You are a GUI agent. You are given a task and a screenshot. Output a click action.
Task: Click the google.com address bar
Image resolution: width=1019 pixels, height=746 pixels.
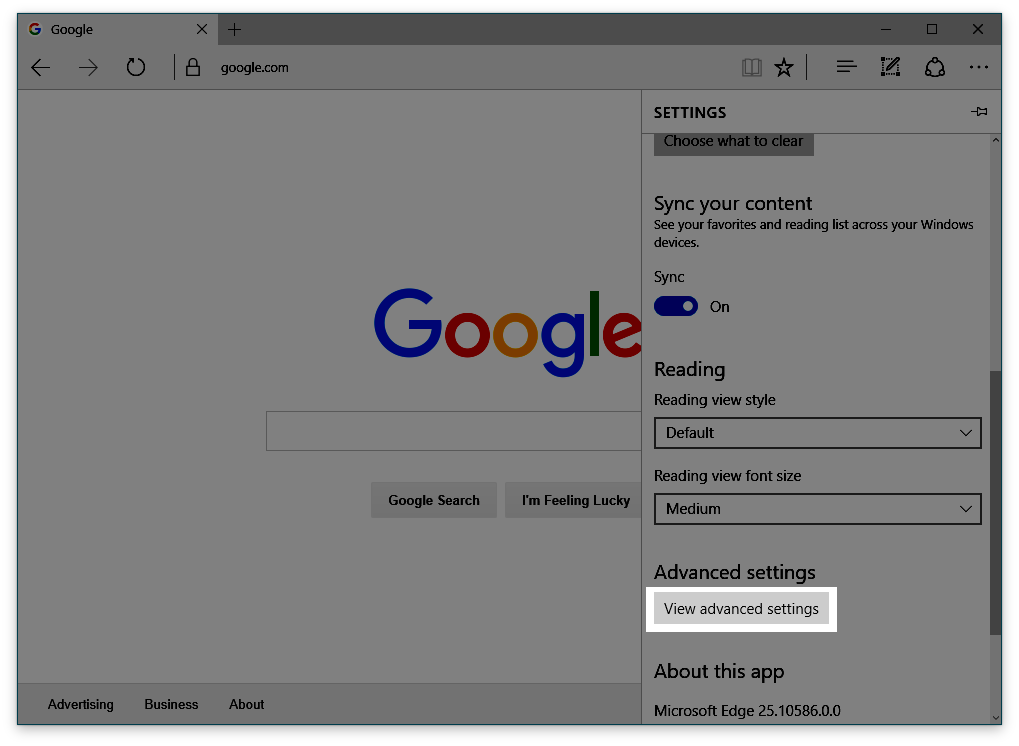254,68
